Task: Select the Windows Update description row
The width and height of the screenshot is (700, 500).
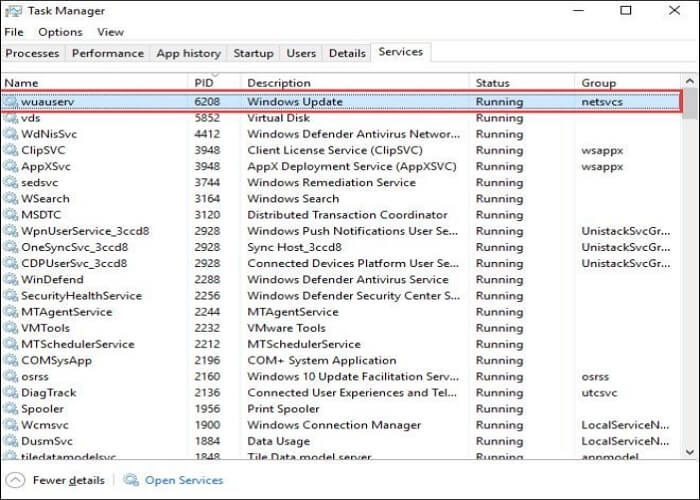Action: pyautogui.click(x=295, y=102)
